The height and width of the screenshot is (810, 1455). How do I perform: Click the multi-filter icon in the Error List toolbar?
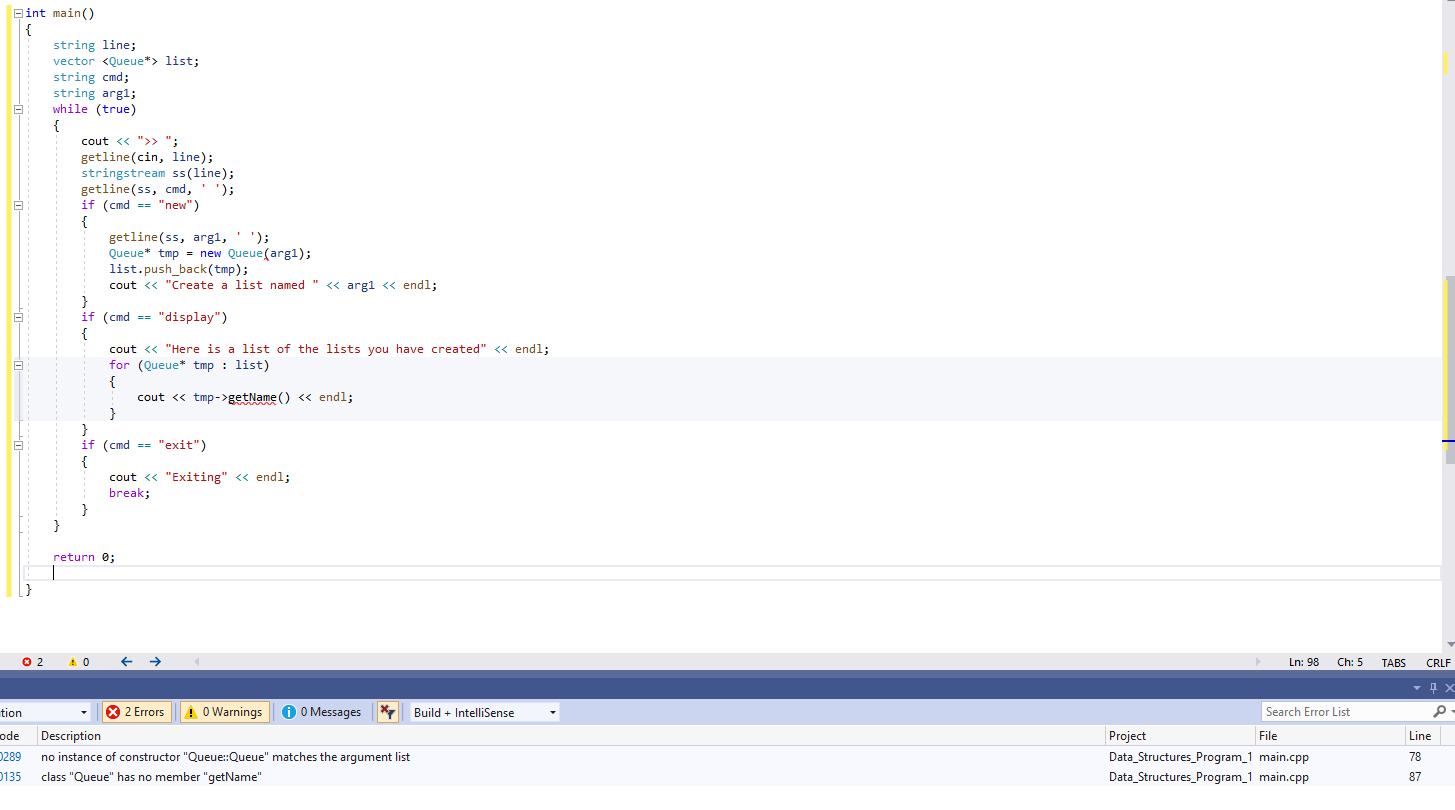pos(387,712)
